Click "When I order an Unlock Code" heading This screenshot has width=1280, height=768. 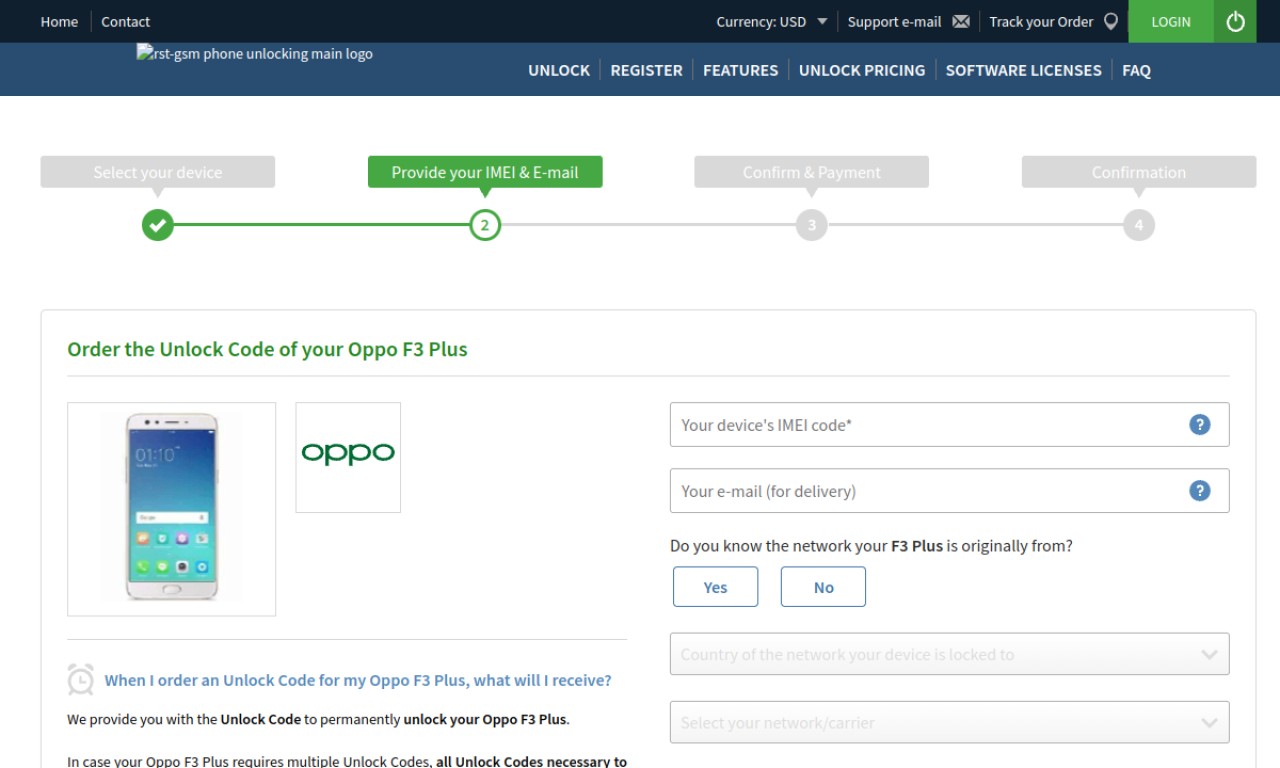click(x=358, y=680)
